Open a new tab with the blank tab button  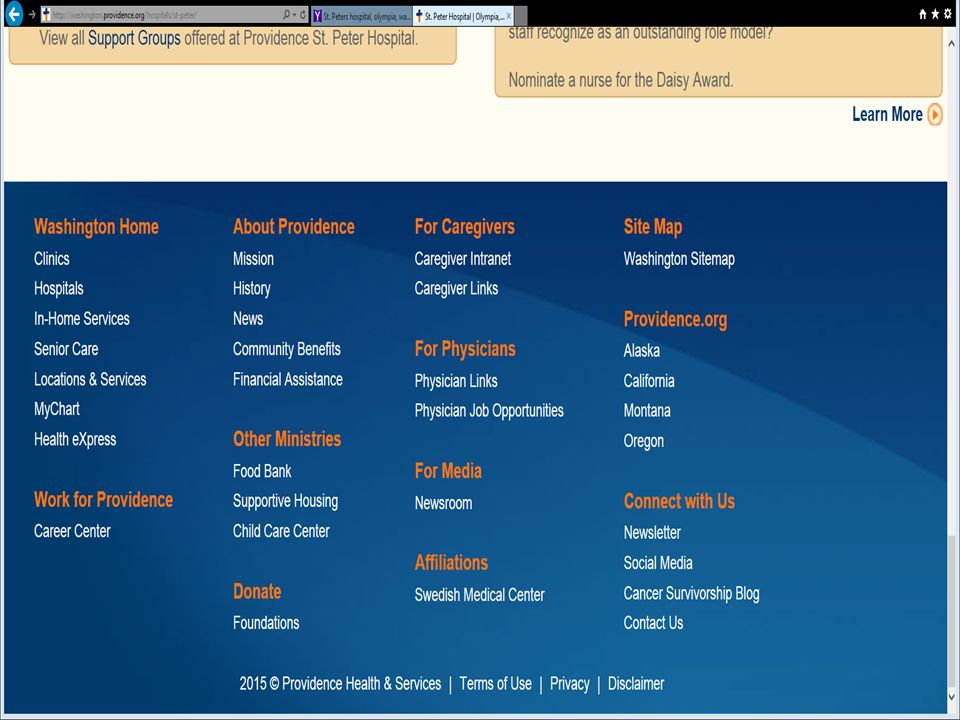point(520,17)
